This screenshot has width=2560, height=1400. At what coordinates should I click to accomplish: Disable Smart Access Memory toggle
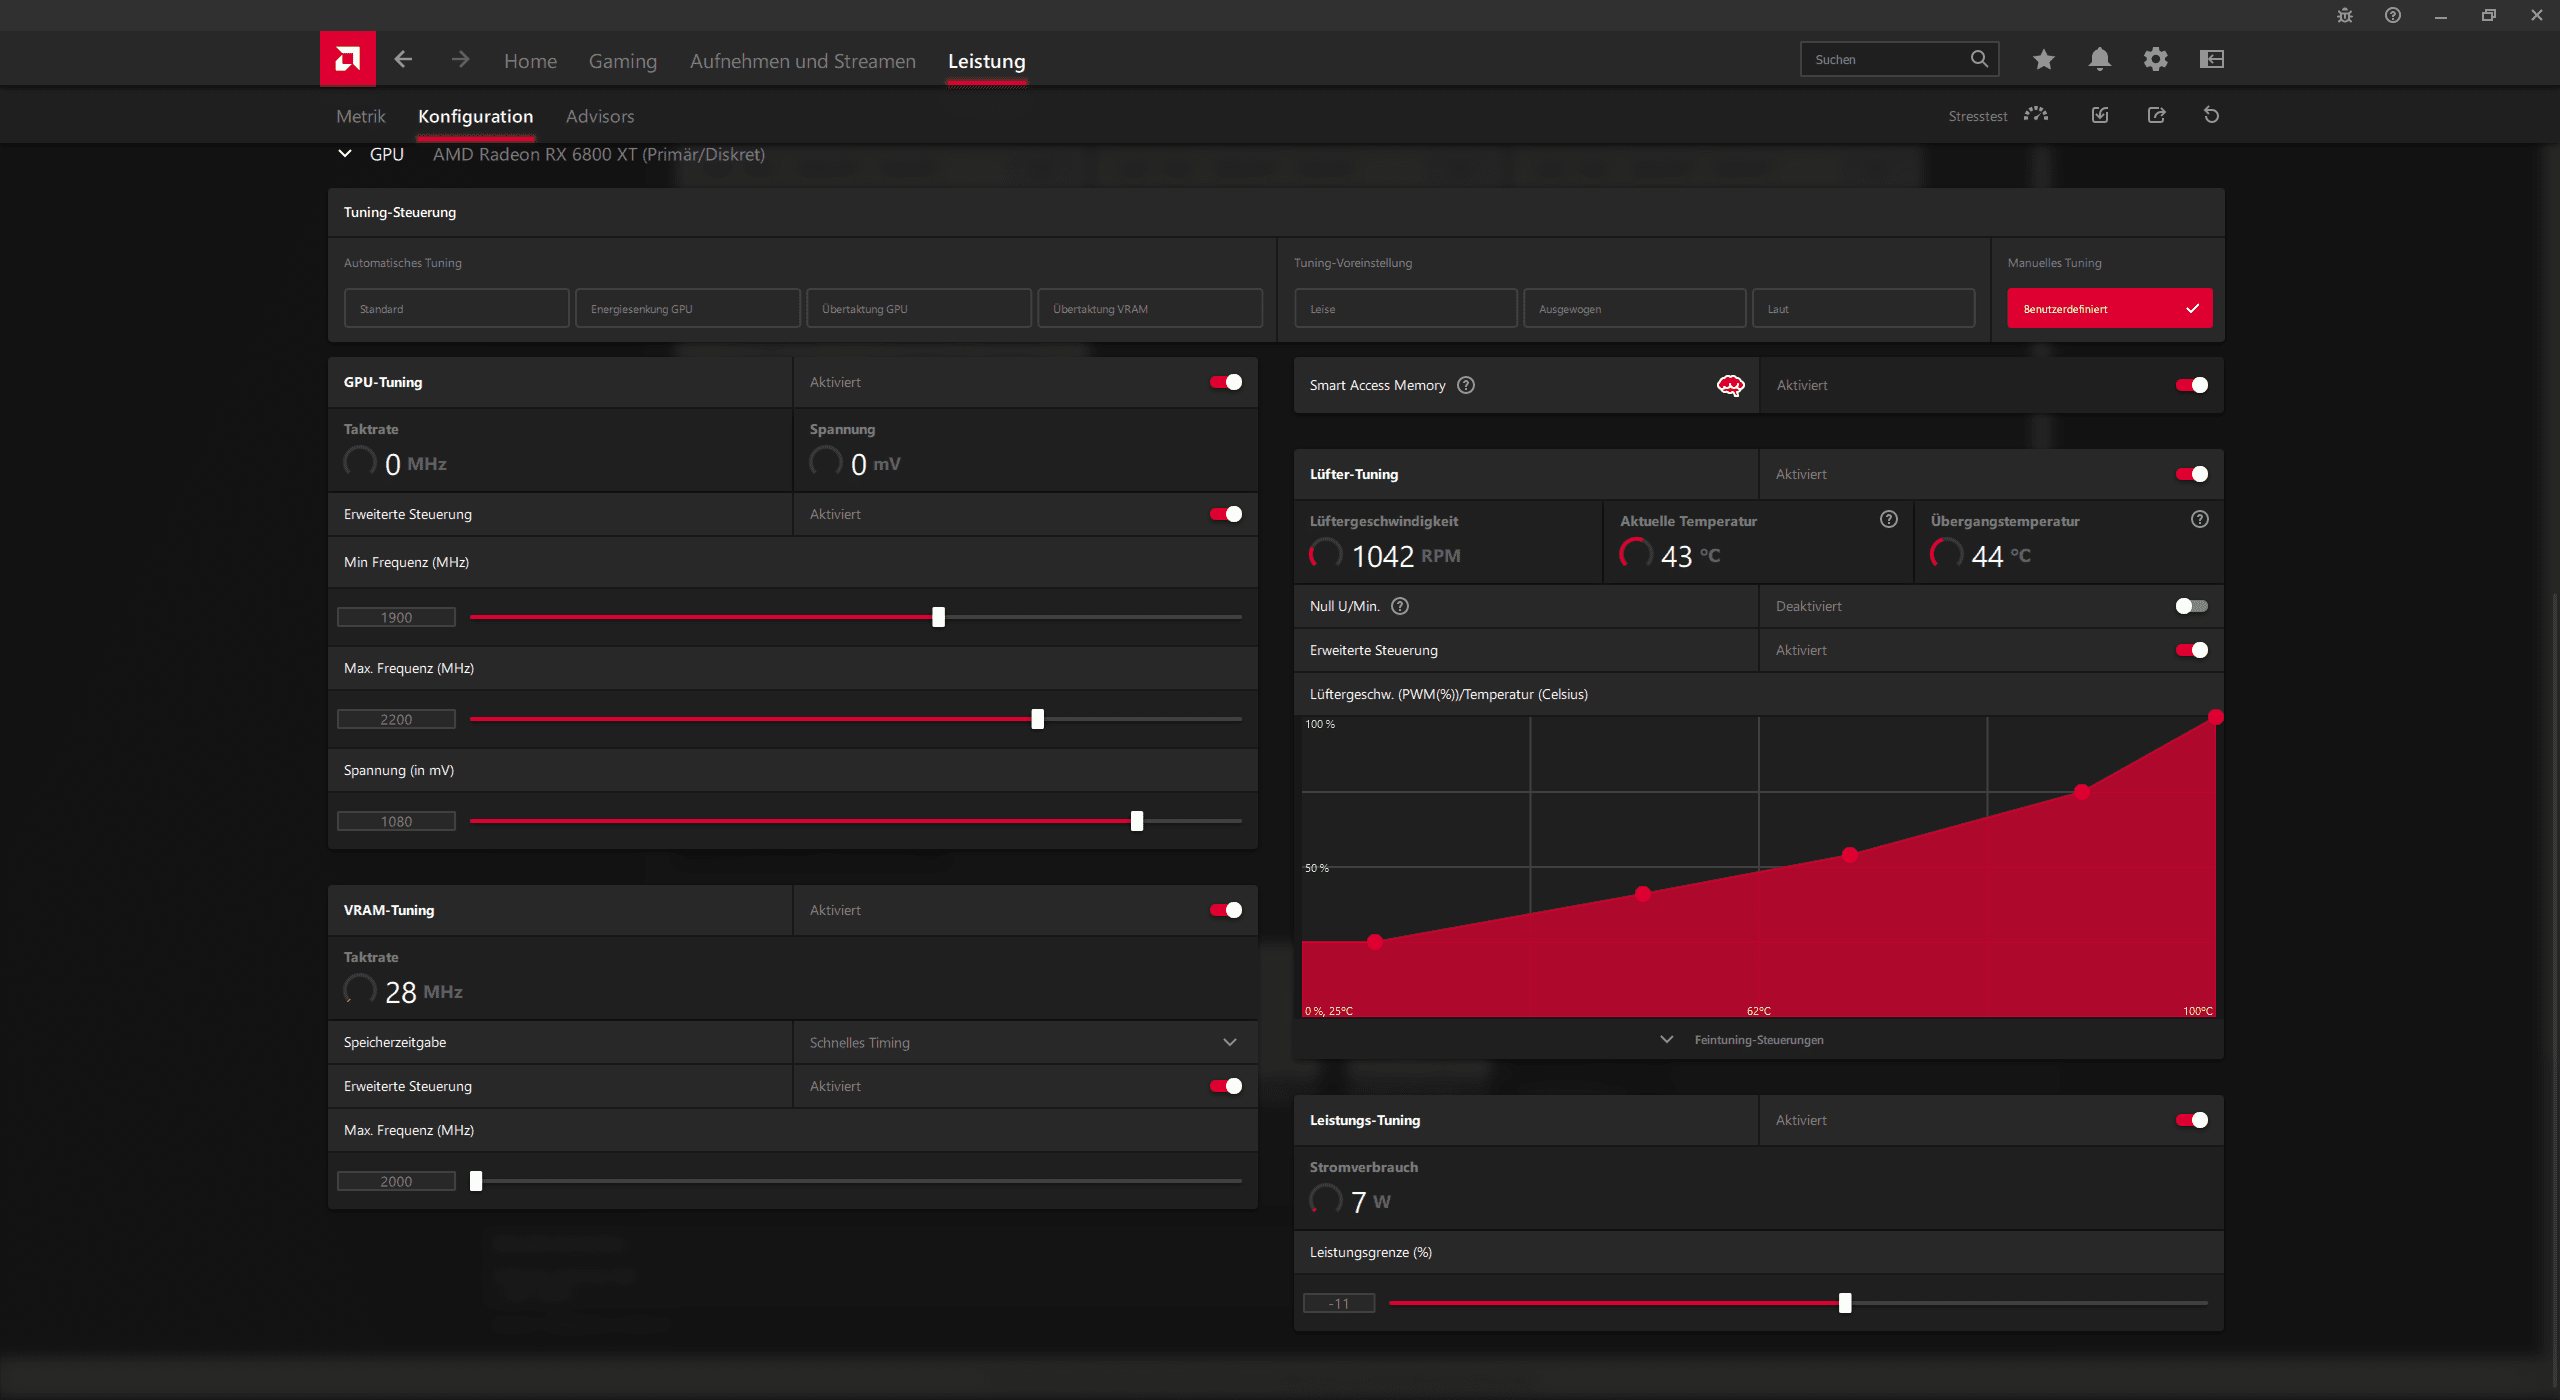tap(2192, 385)
